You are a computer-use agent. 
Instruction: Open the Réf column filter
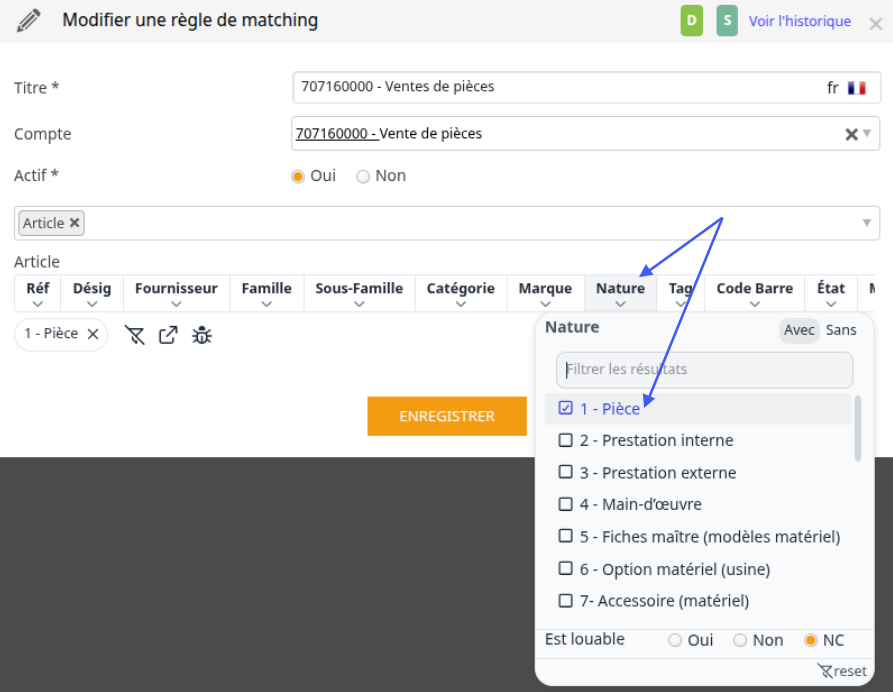tap(38, 294)
